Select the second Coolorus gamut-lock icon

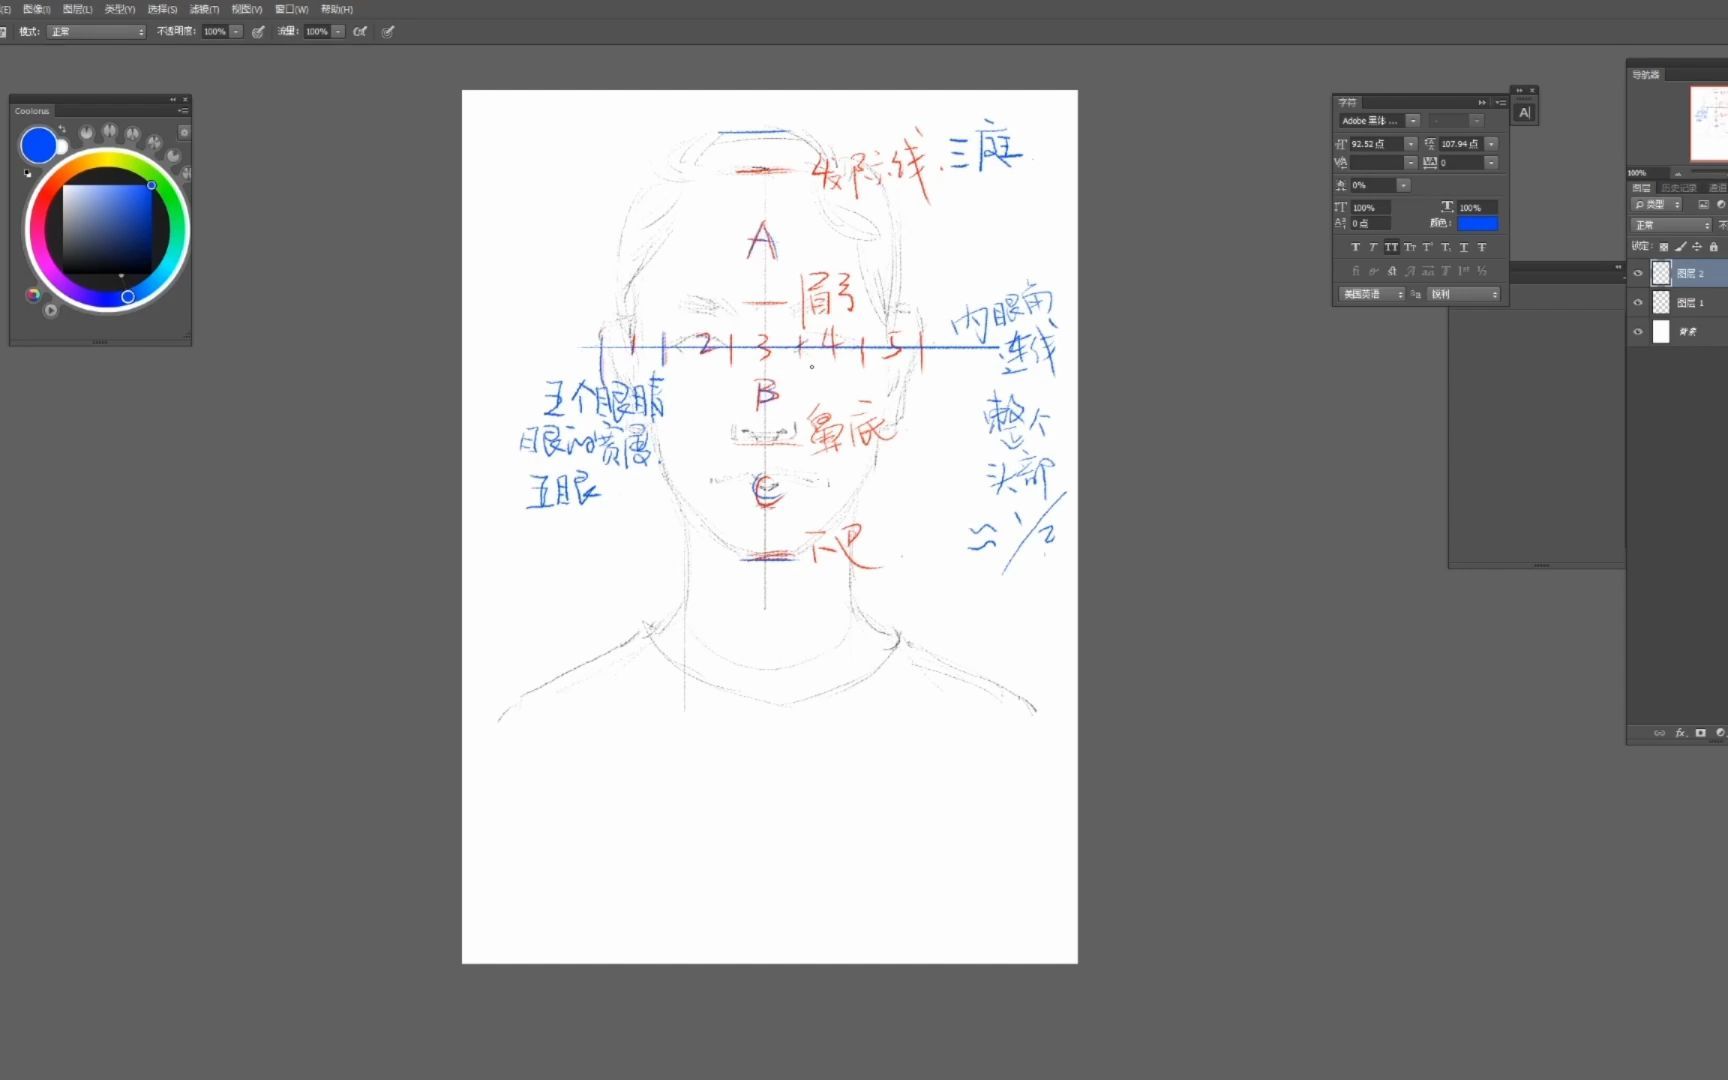pyautogui.click(x=109, y=131)
